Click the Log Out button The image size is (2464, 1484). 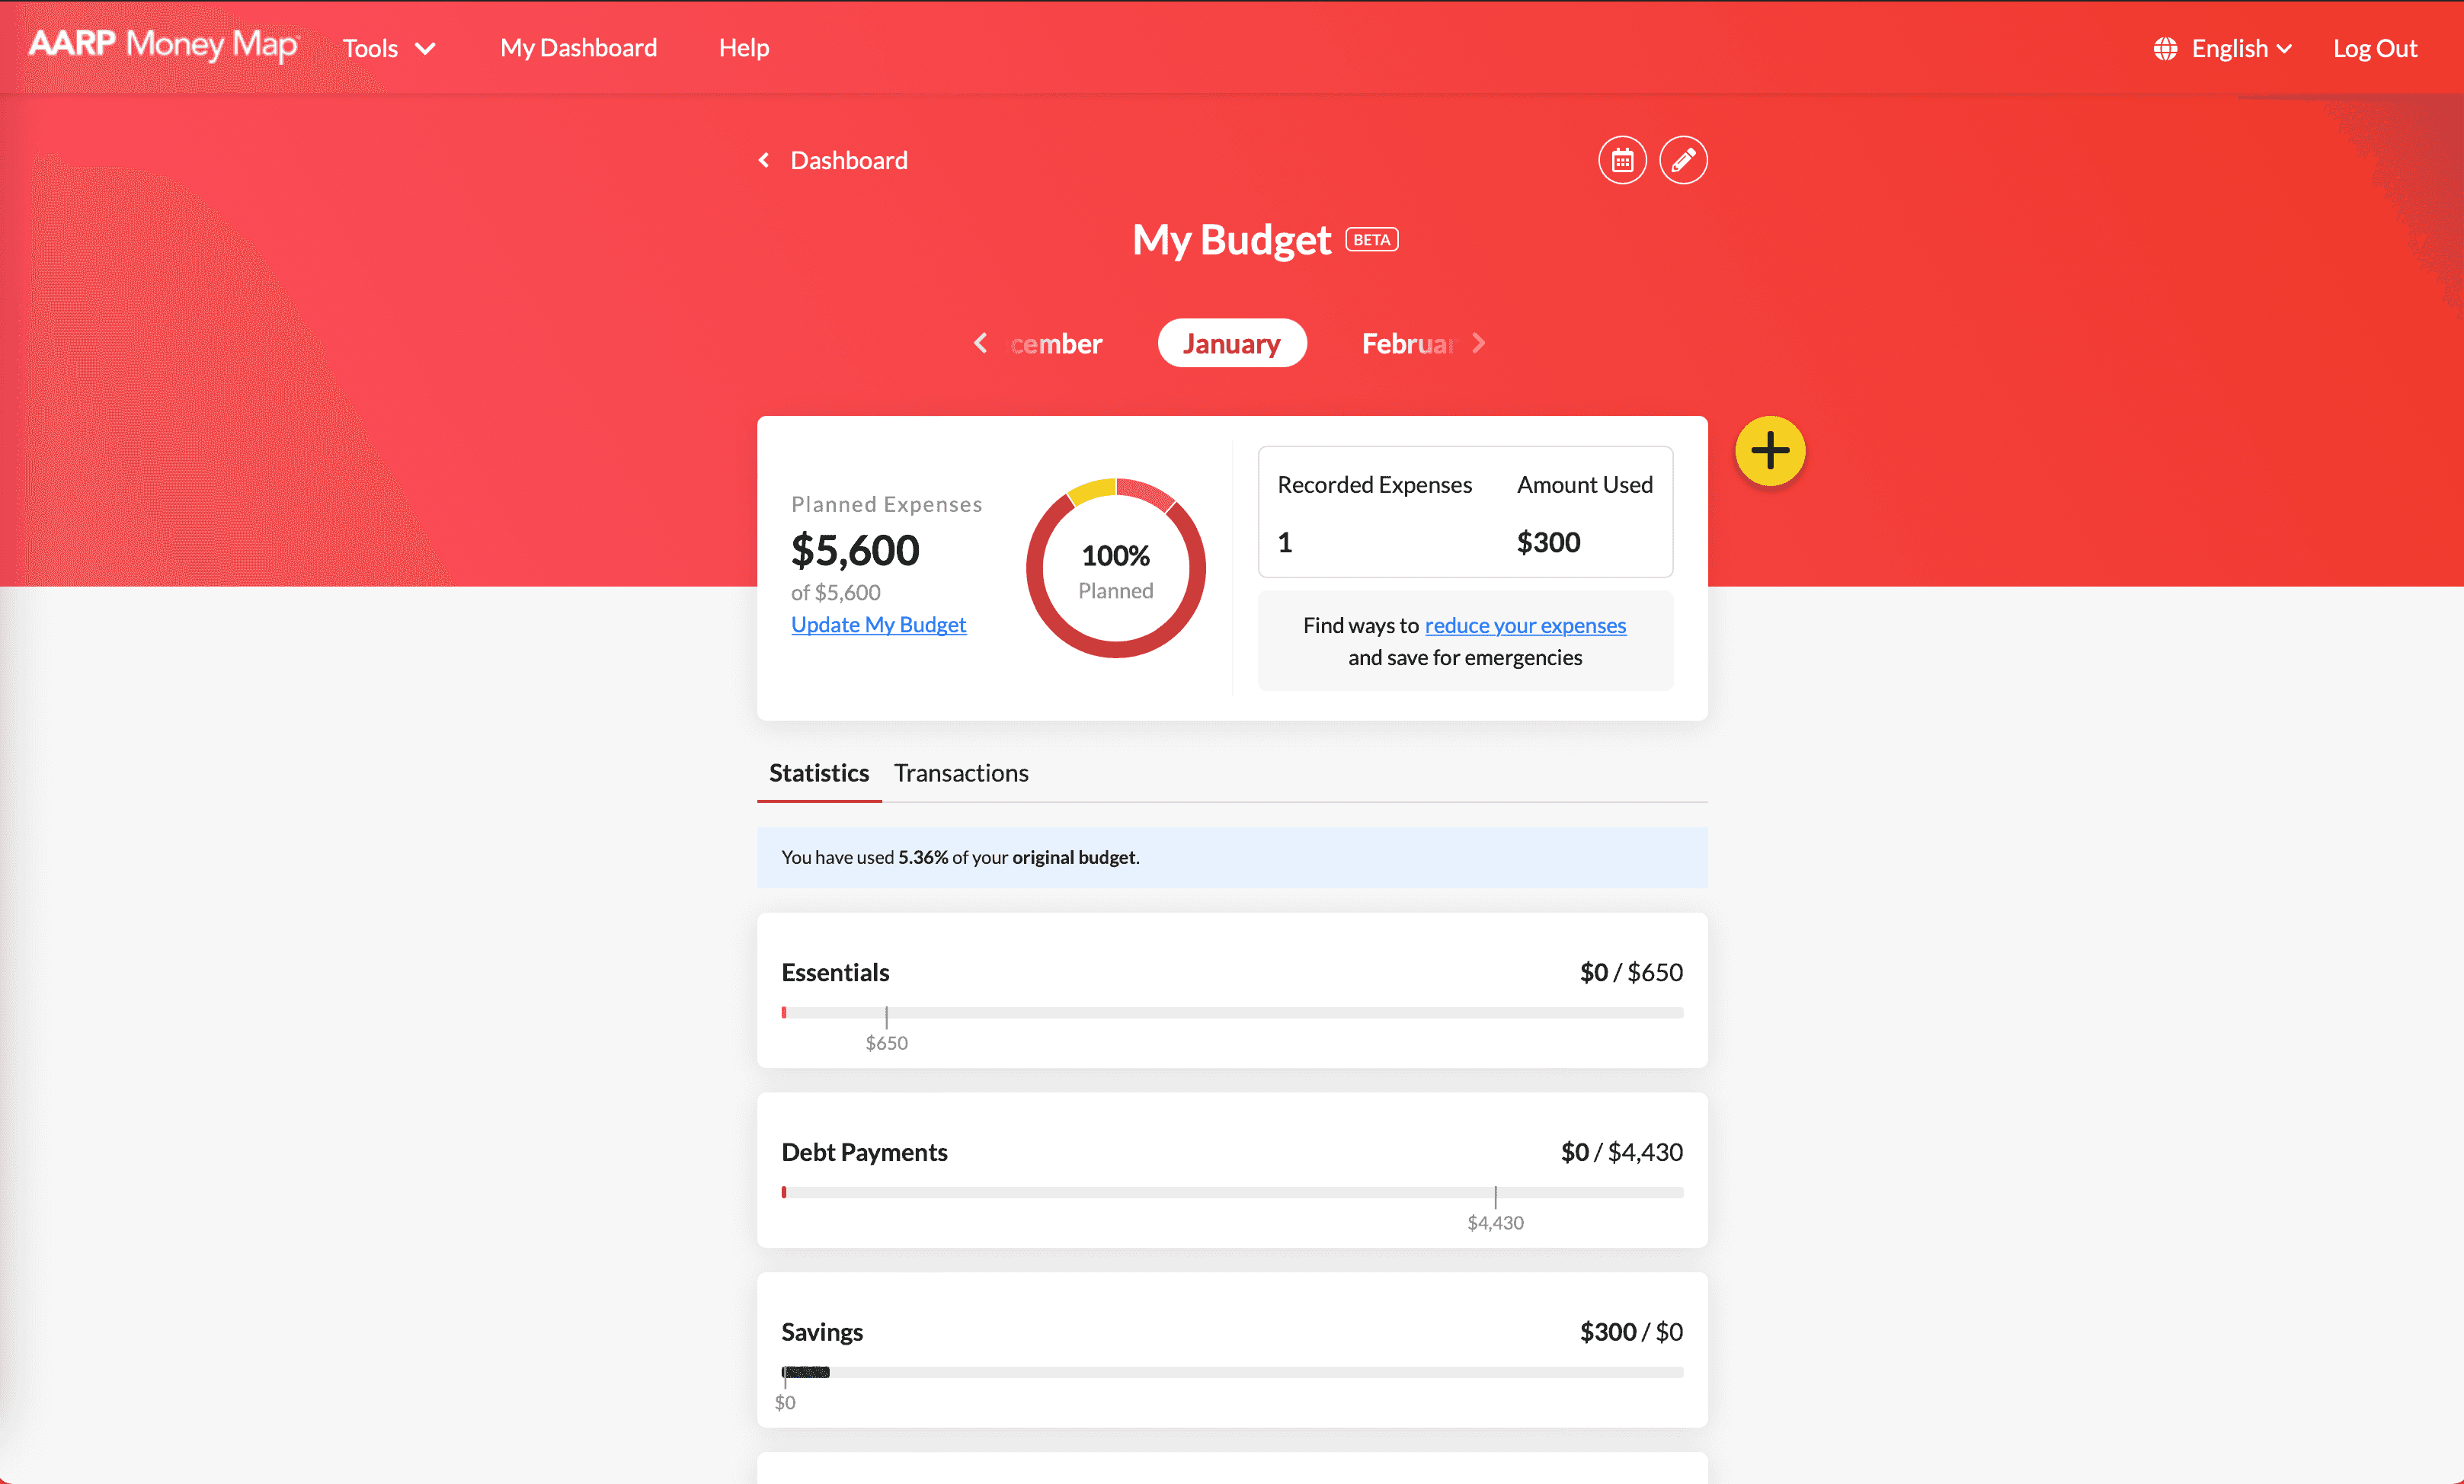(2378, 47)
